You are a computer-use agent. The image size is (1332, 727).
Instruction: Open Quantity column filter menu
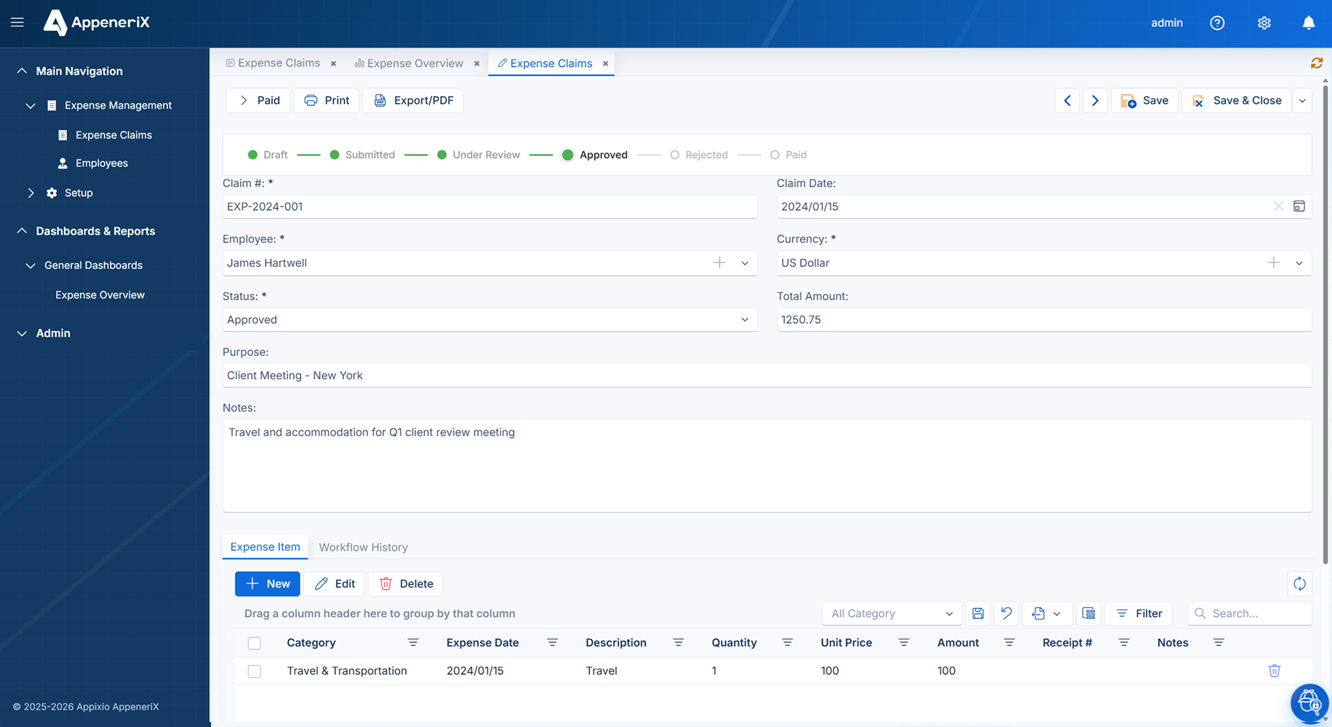point(787,643)
